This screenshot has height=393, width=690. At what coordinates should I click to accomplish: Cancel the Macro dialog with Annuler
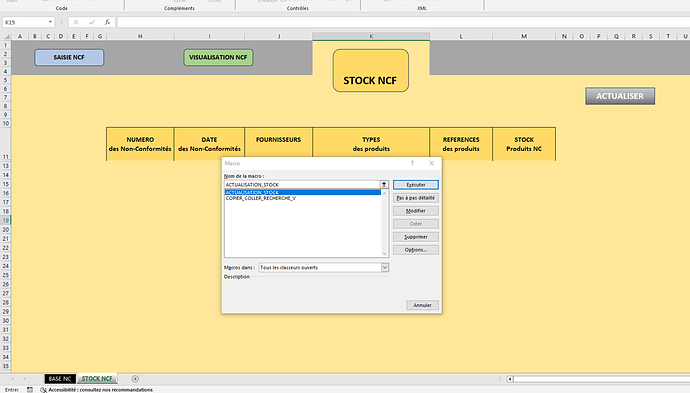422,305
